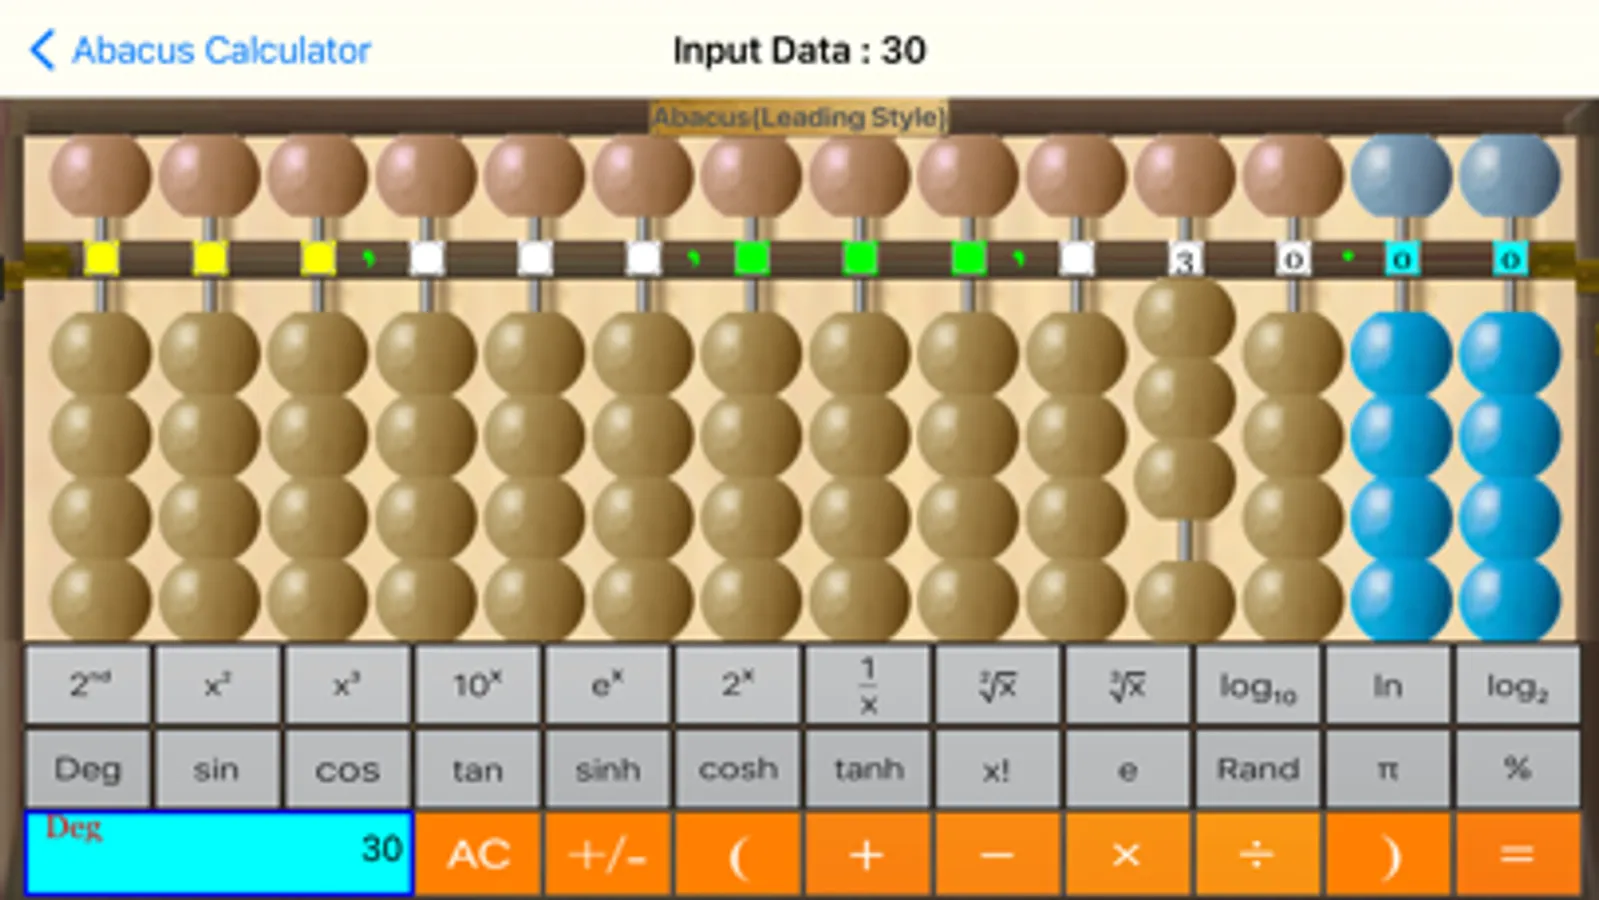Tap the open parenthesis key
Viewport: 1599px width, 900px height.
(738, 854)
